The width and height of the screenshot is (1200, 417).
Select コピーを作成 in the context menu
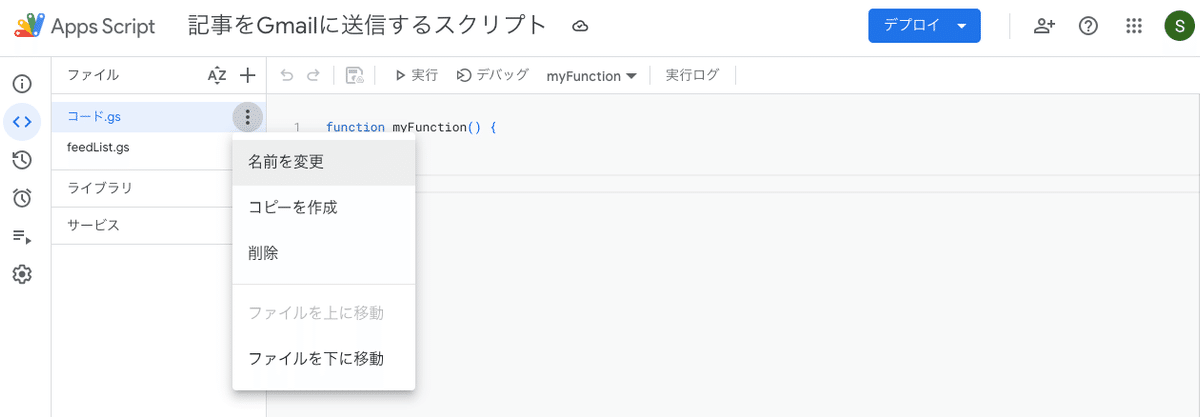[x=293, y=208]
